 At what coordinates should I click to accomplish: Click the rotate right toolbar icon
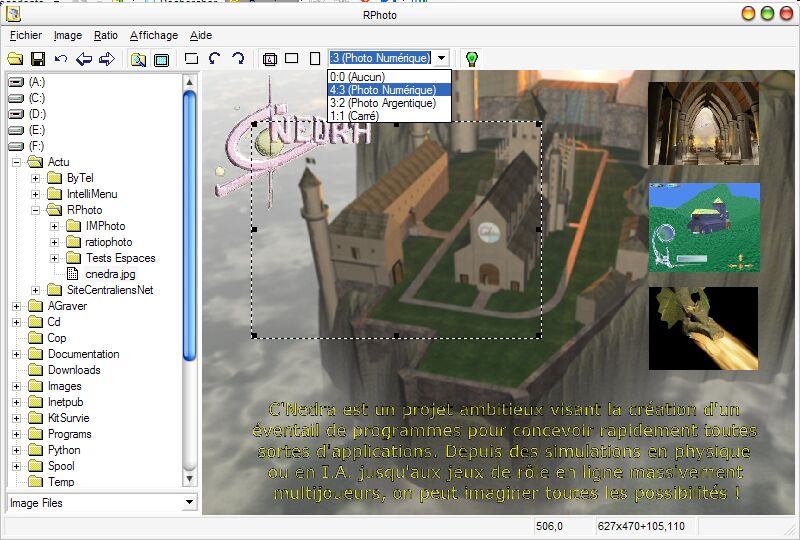click(238, 59)
